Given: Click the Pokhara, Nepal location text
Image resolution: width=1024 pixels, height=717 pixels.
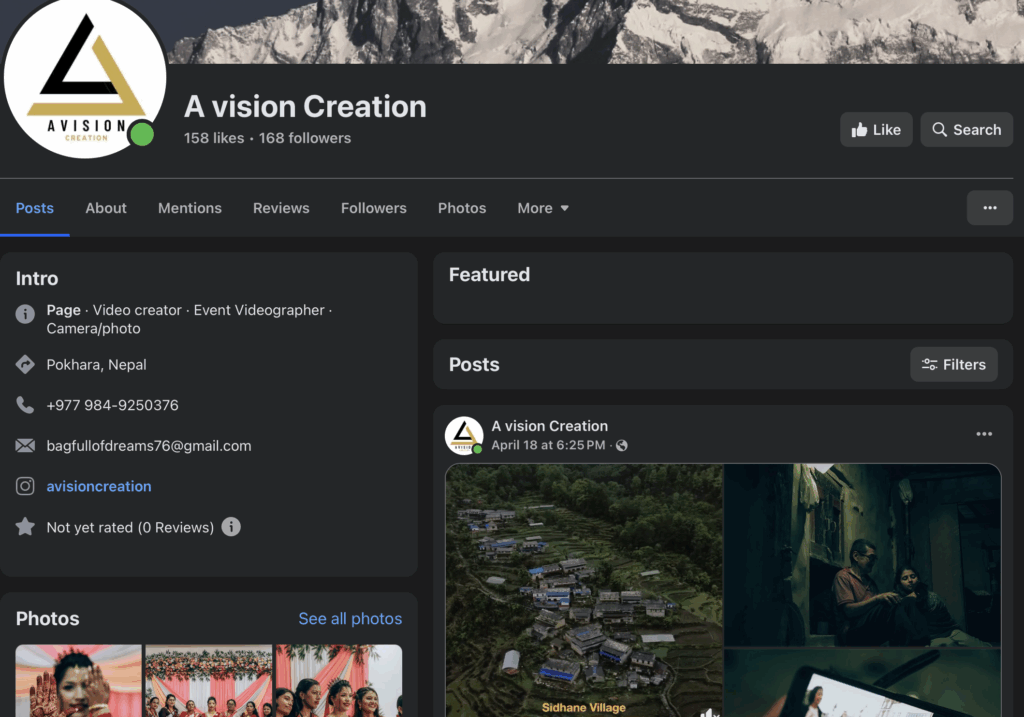Looking at the screenshot, I should (x=96, y=364).
